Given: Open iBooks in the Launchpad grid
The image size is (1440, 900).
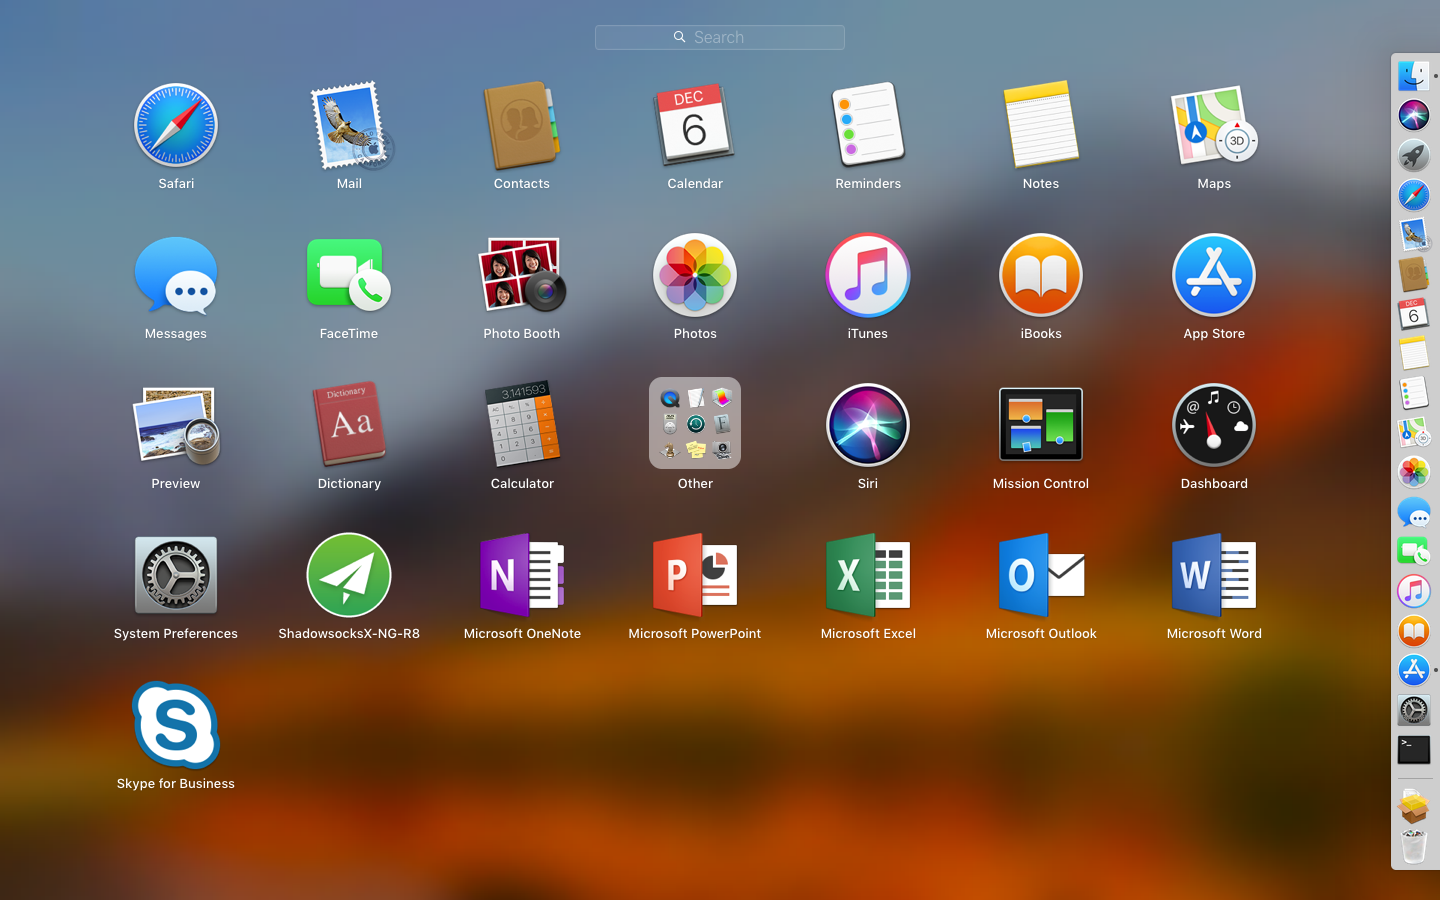Looking at the screenshot, I should (1041, 275).
